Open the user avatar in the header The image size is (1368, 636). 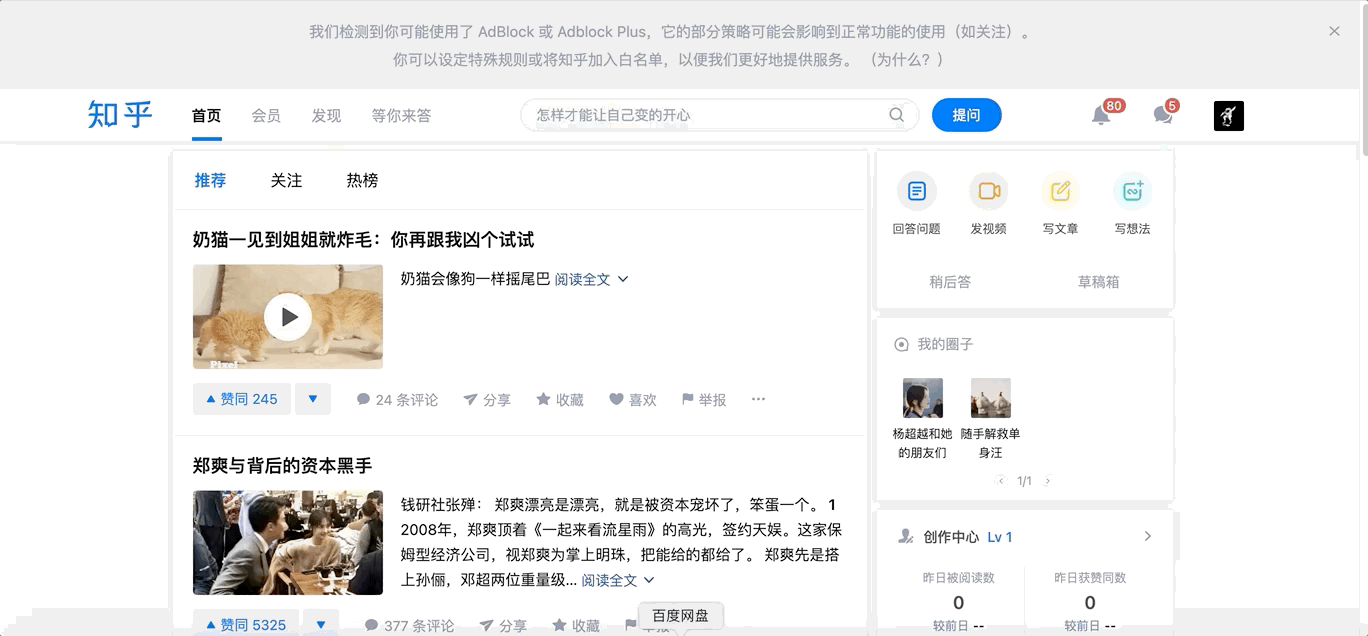(1229, 116)
